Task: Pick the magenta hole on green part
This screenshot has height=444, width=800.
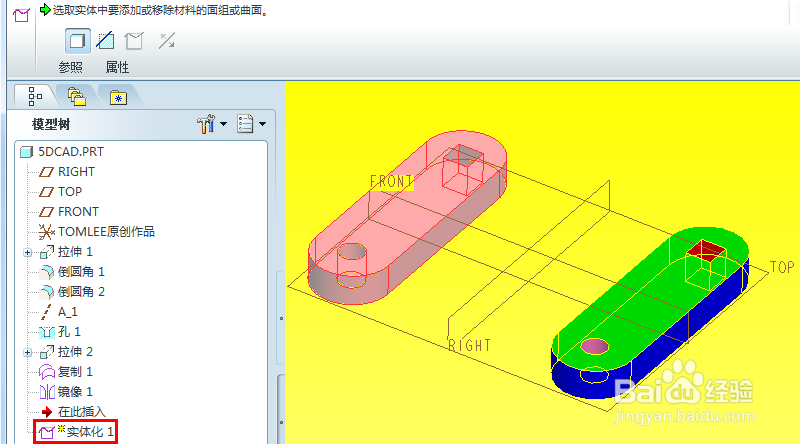Action: [595, 346]
